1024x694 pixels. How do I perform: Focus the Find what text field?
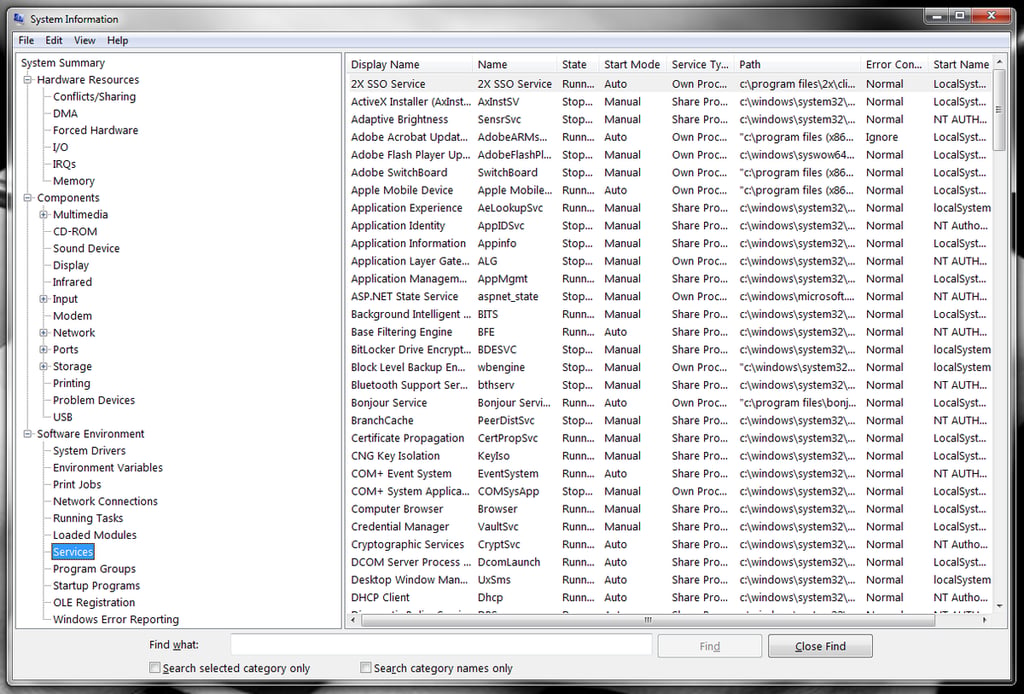(x=441, y=645)
